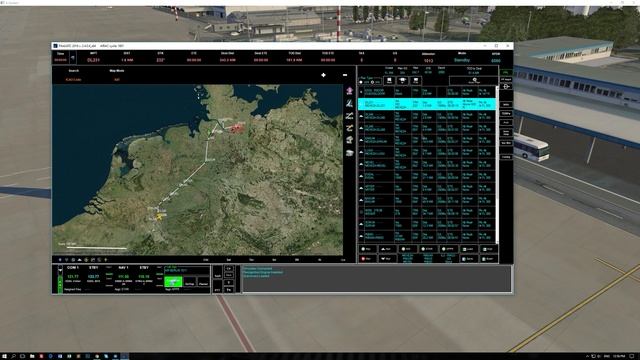Screen dimensions: 640x360
Task: Open the Map Mode selector
Action: click(117, 80)
